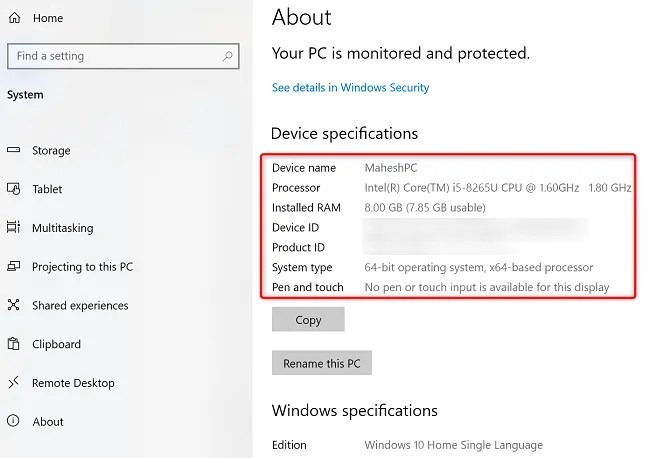The height and width of the screenshot is (458, 650).
Task: Go to Multitasking settings
Action: pyautogui.click(x=62, y=228)
